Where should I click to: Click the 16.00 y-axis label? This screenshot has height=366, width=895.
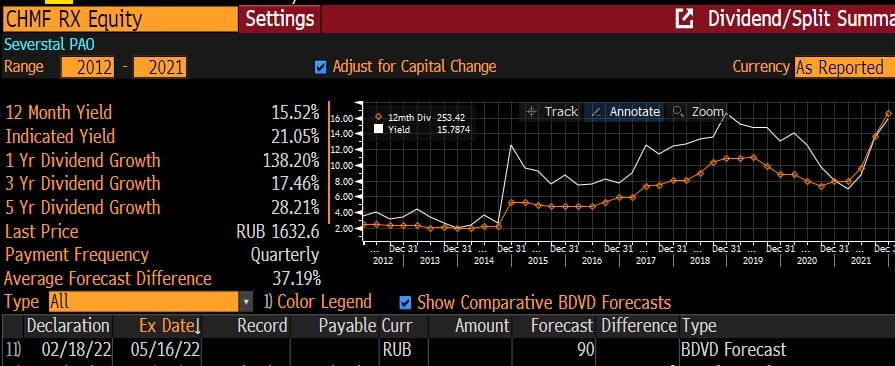click(342, 118)
